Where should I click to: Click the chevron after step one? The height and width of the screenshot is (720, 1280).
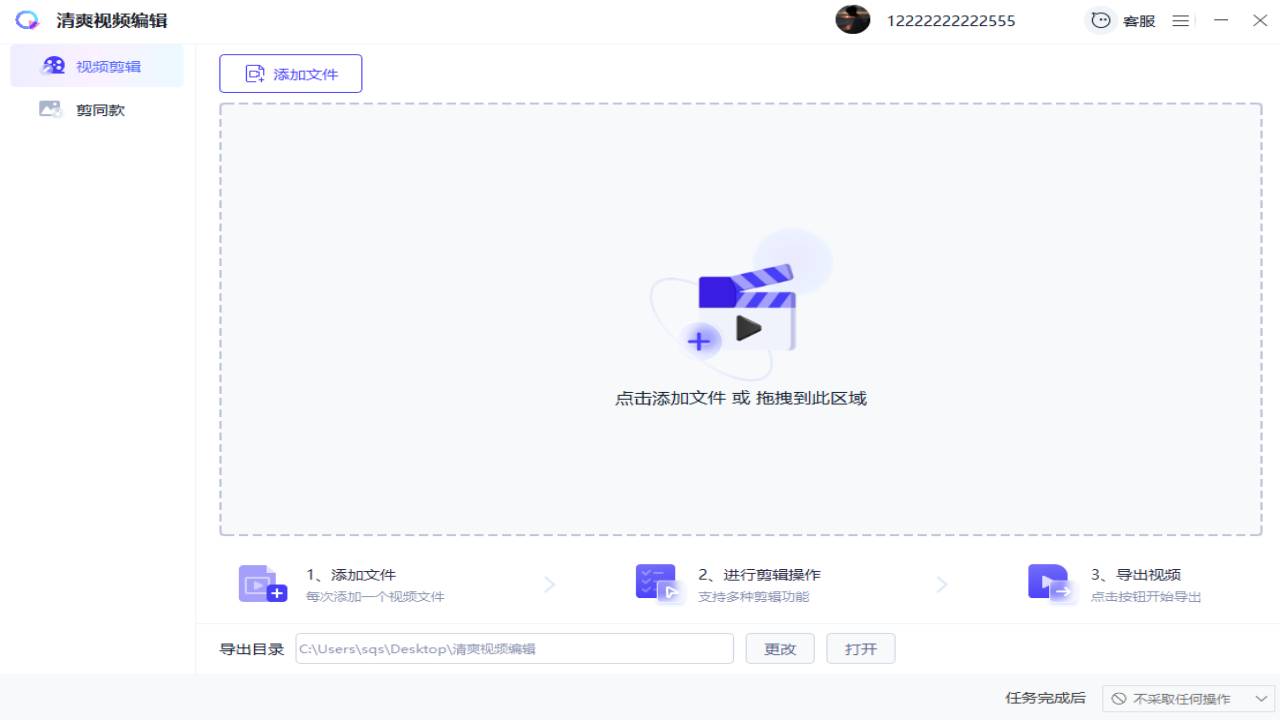(549, 584)
